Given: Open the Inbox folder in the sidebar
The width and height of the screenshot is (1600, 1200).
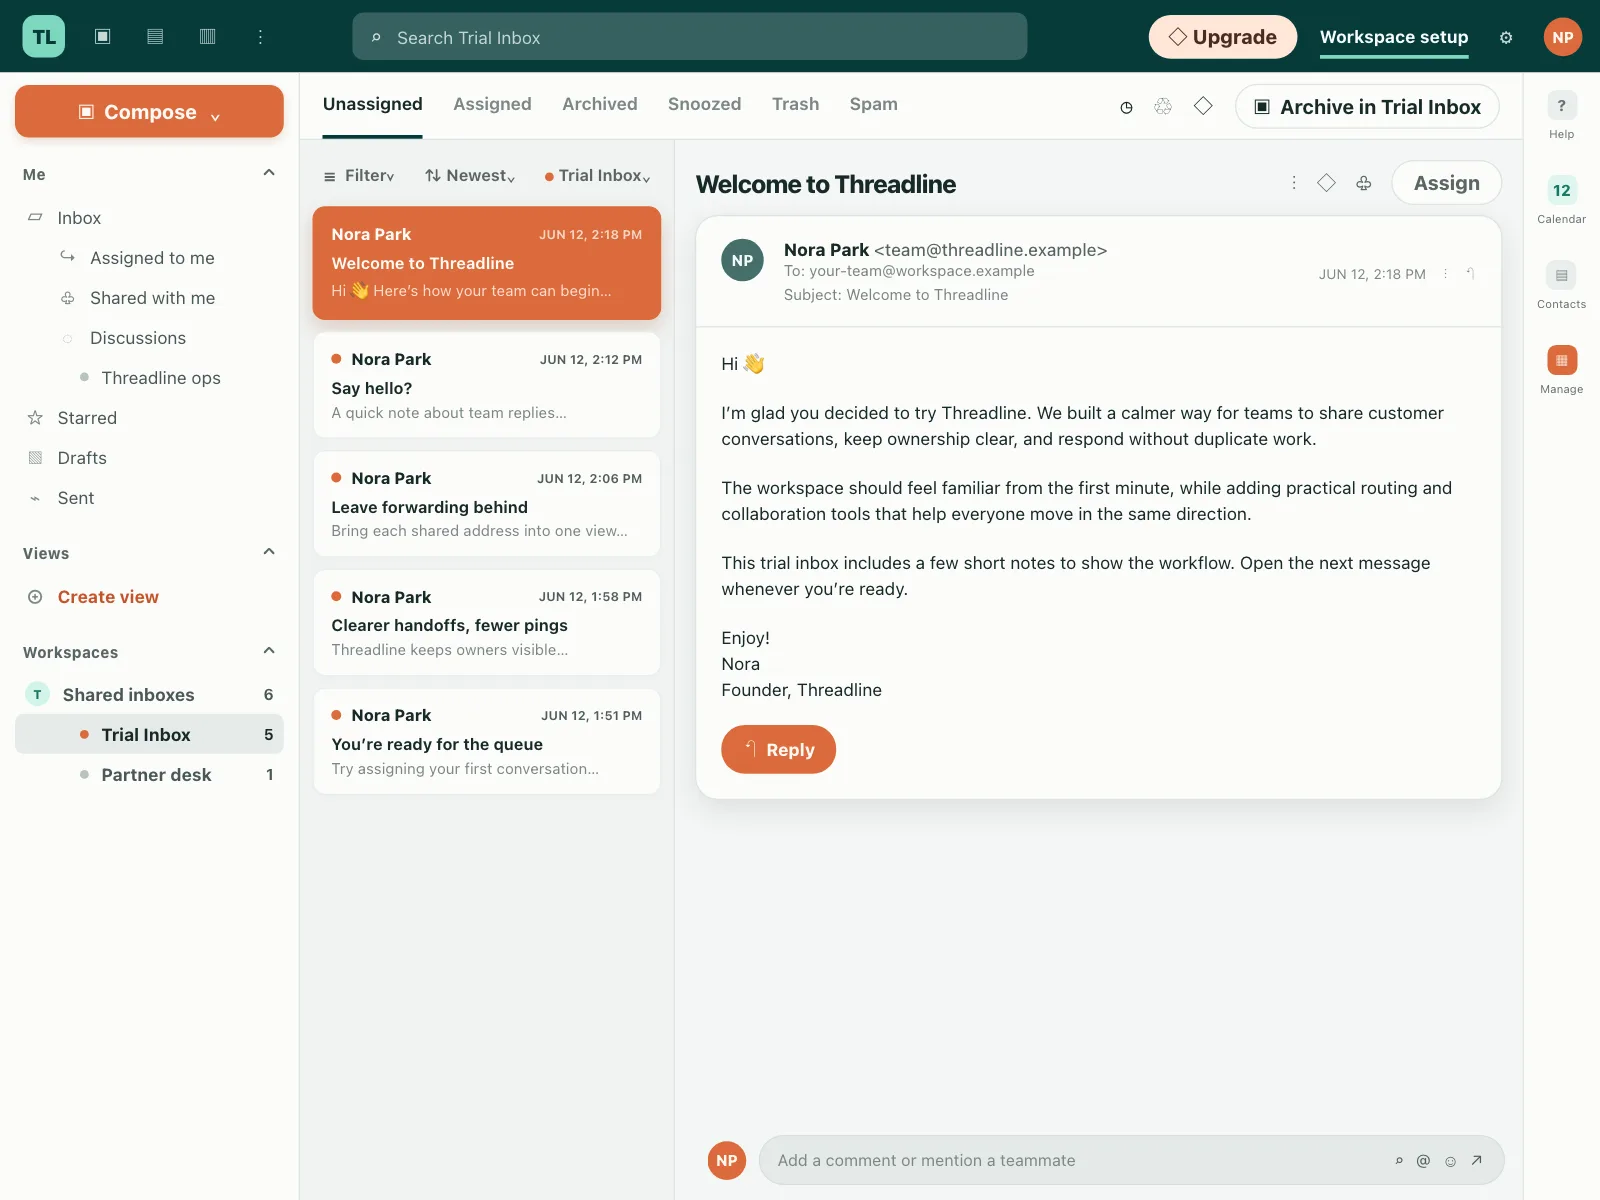Looking at the screenshot, I should coord(150,218).
